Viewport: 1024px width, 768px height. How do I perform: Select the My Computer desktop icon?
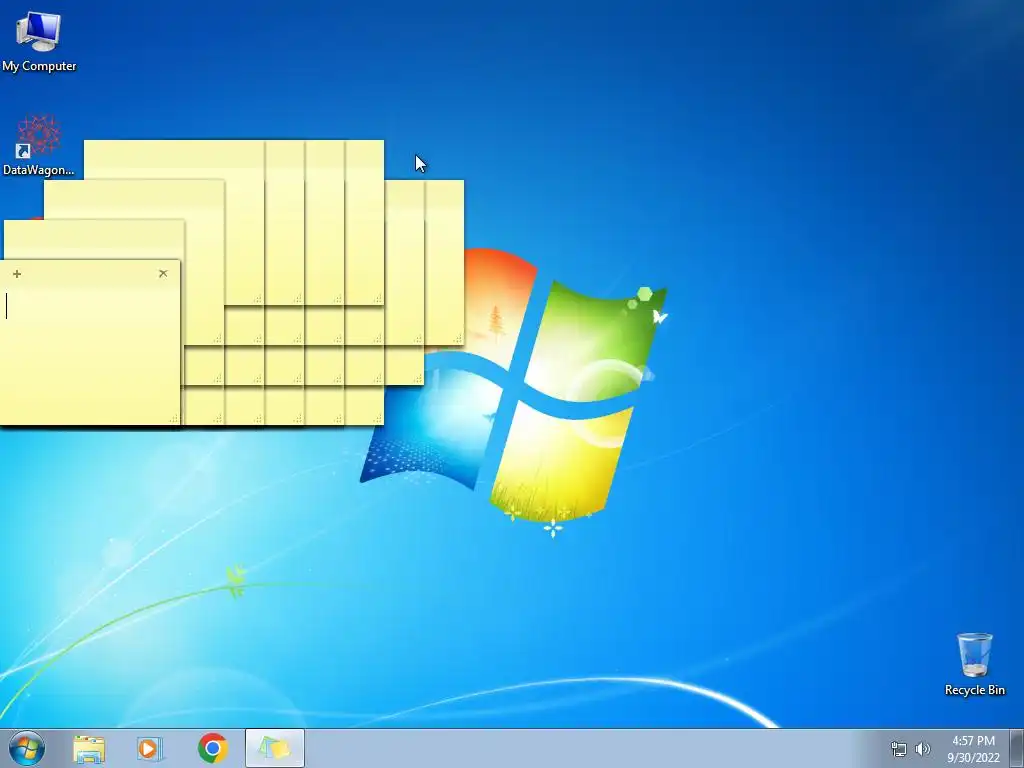tap(39, 41)
